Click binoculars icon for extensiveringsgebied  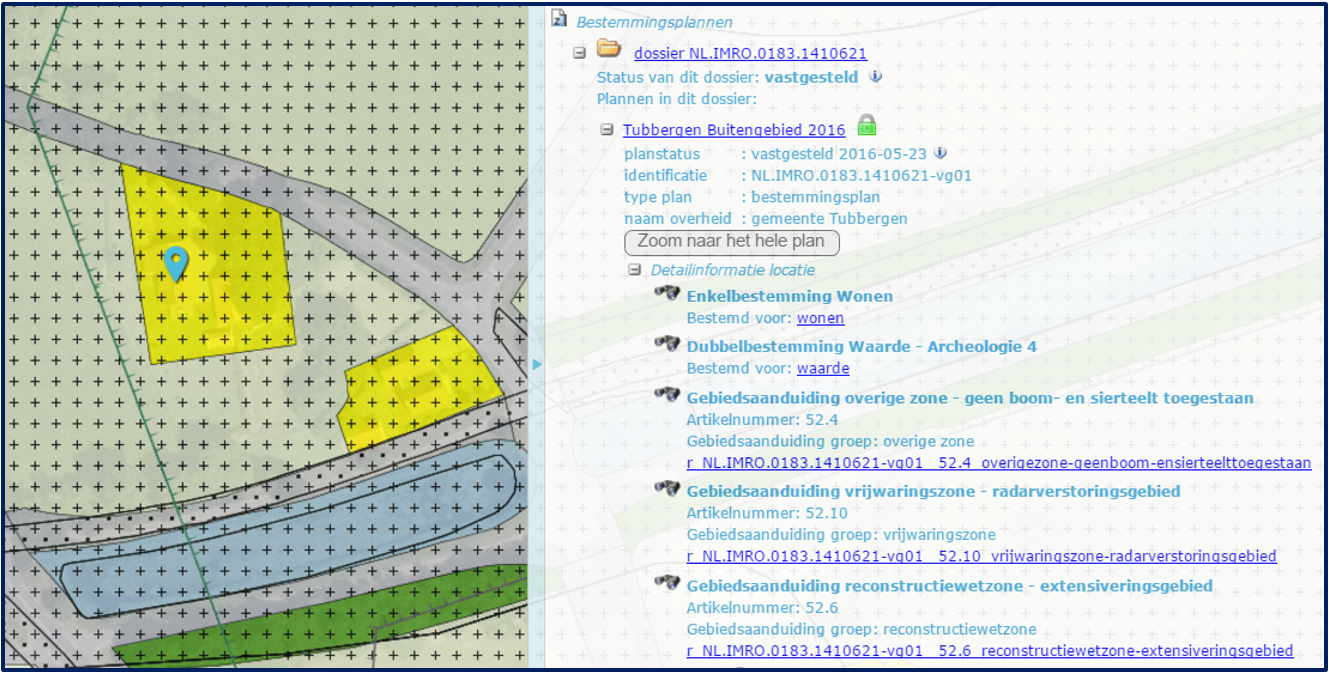coord(667,582)
